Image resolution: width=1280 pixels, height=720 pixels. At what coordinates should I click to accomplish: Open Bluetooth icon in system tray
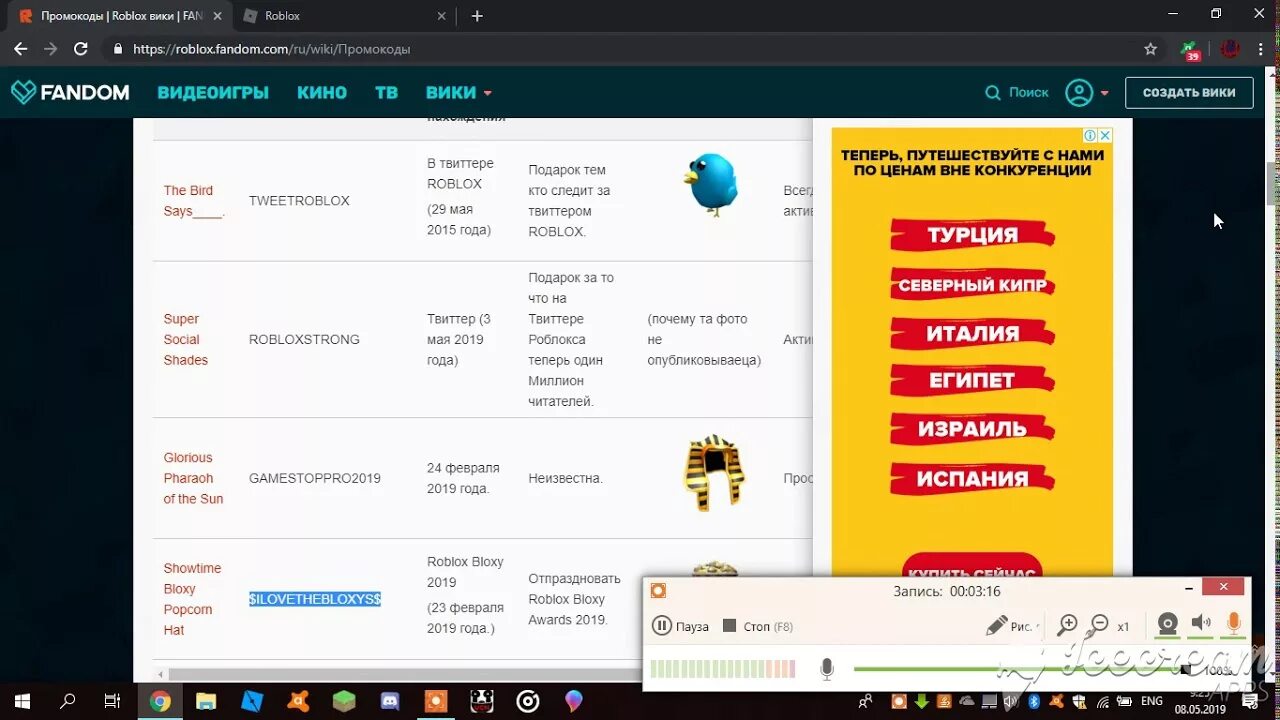pos(1035,701)
